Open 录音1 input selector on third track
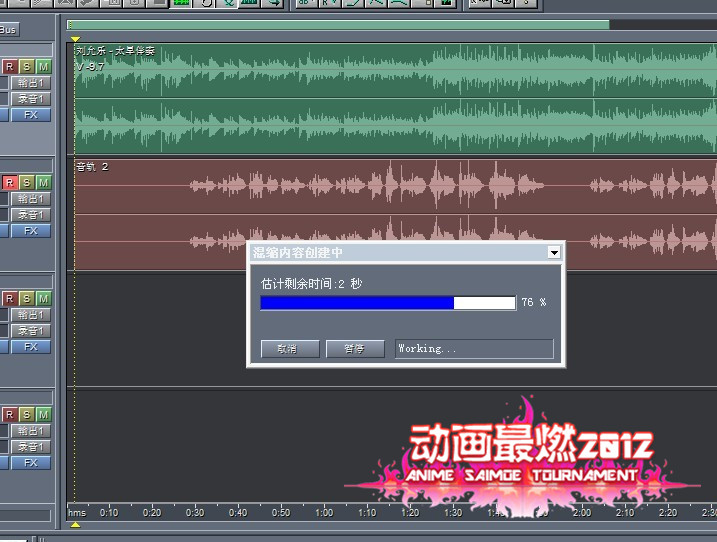Image resolution: width=717 pixels, height=542 pixels. (x=31, y=331)
